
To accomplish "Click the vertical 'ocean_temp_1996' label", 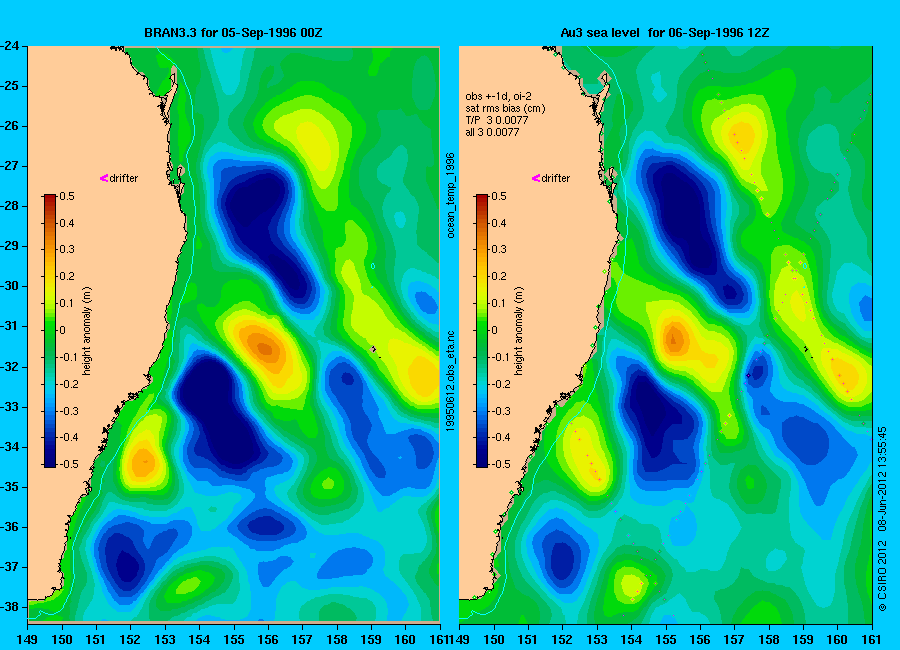I will 451,195.
